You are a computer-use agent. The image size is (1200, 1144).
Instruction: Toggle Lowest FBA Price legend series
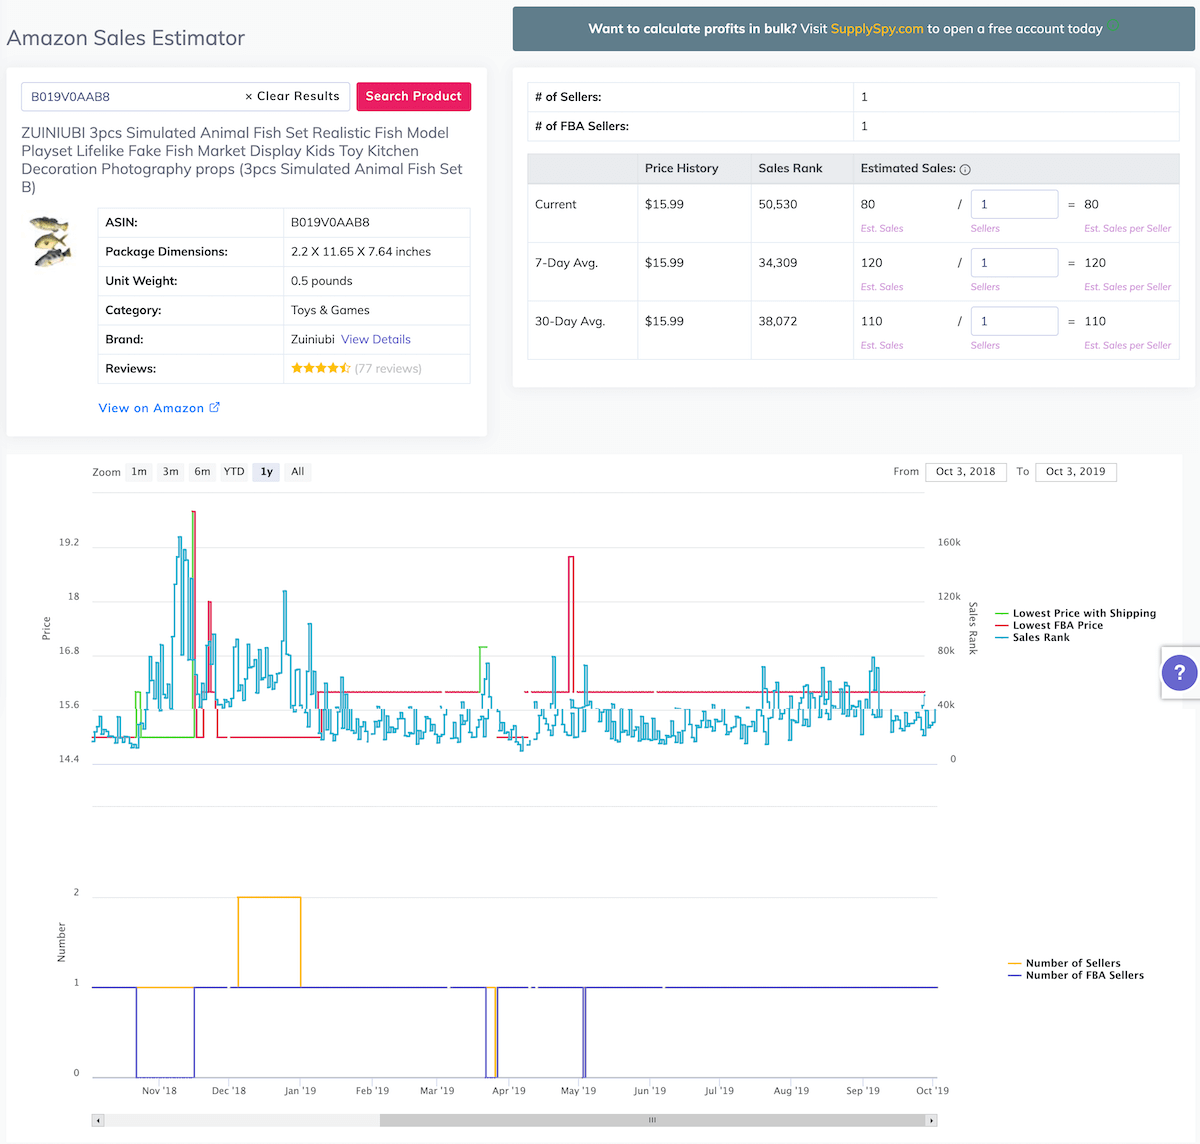1050,625
